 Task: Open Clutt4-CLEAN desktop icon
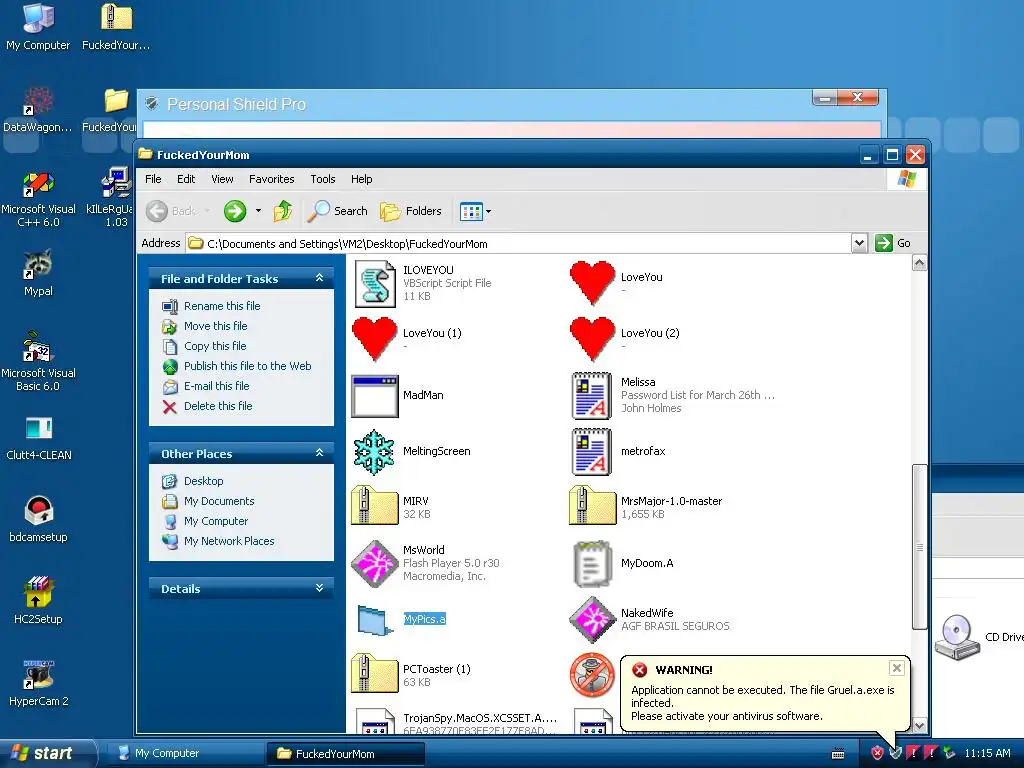pos(38,438)
